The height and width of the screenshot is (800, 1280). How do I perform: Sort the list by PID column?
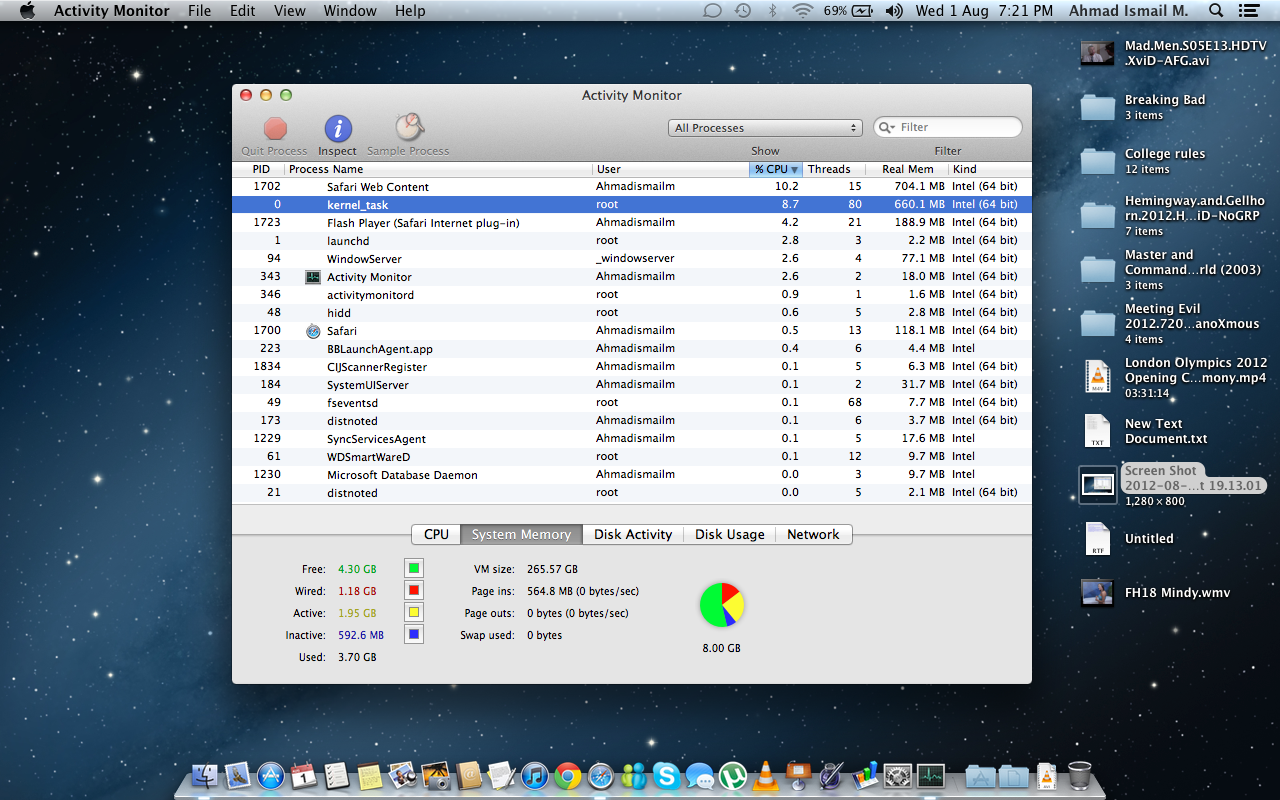click(x=260, y=169)
